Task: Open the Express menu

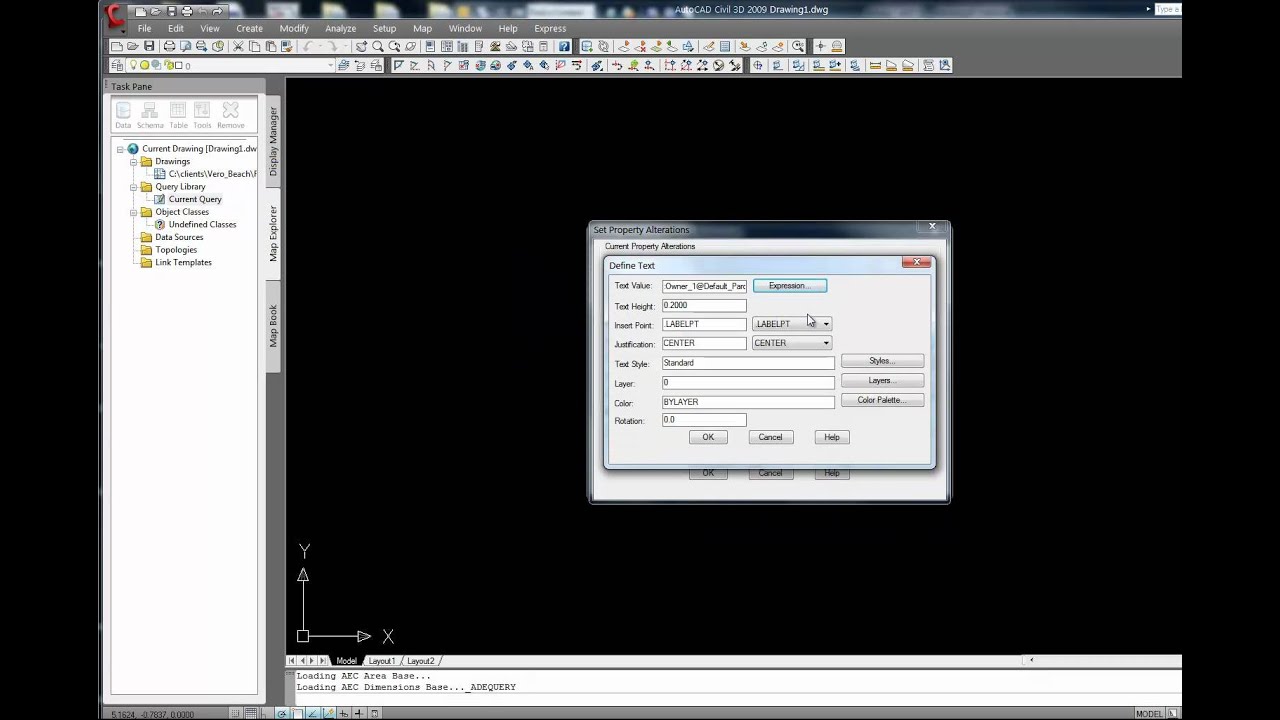Action: pyautogui.click(x=550, y=28)
